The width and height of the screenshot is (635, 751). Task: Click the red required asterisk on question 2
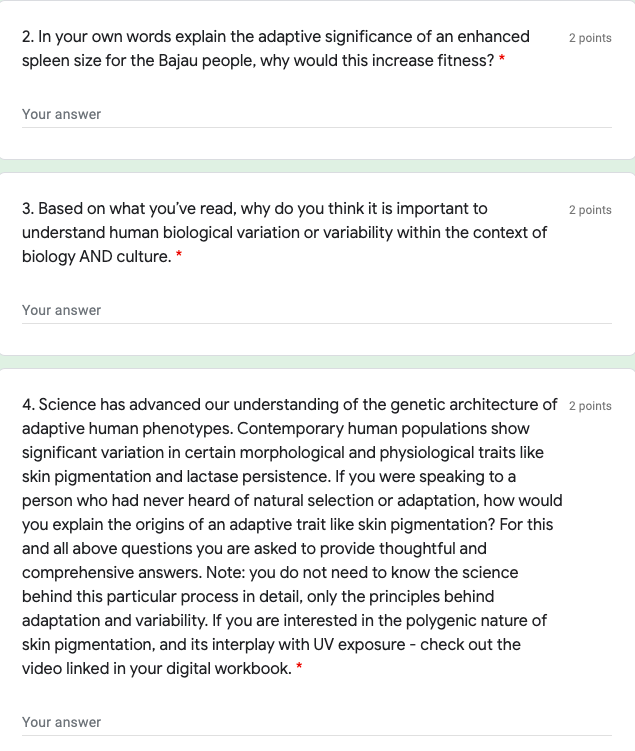pos(502,61)
